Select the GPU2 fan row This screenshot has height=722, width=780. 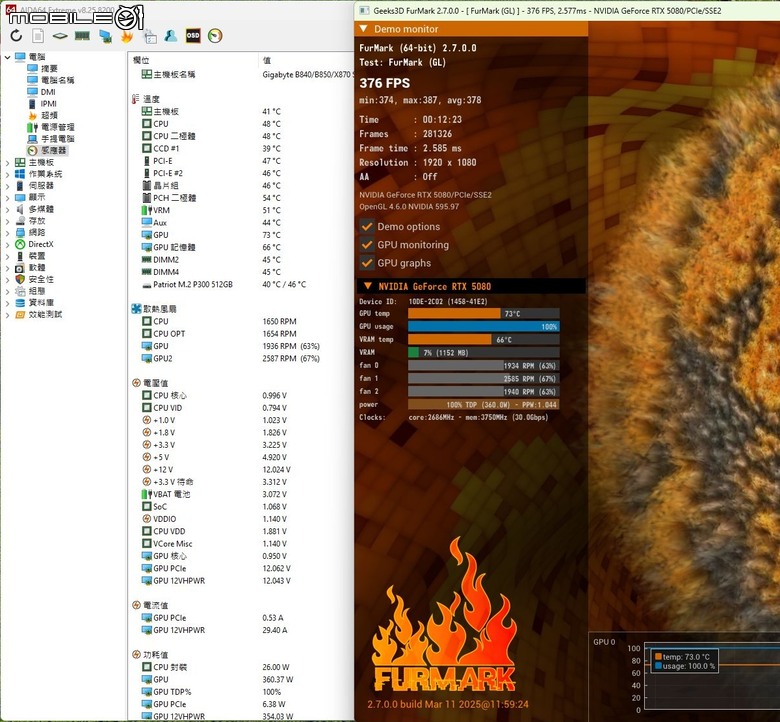pyautogui.click(x=241, y=358)
